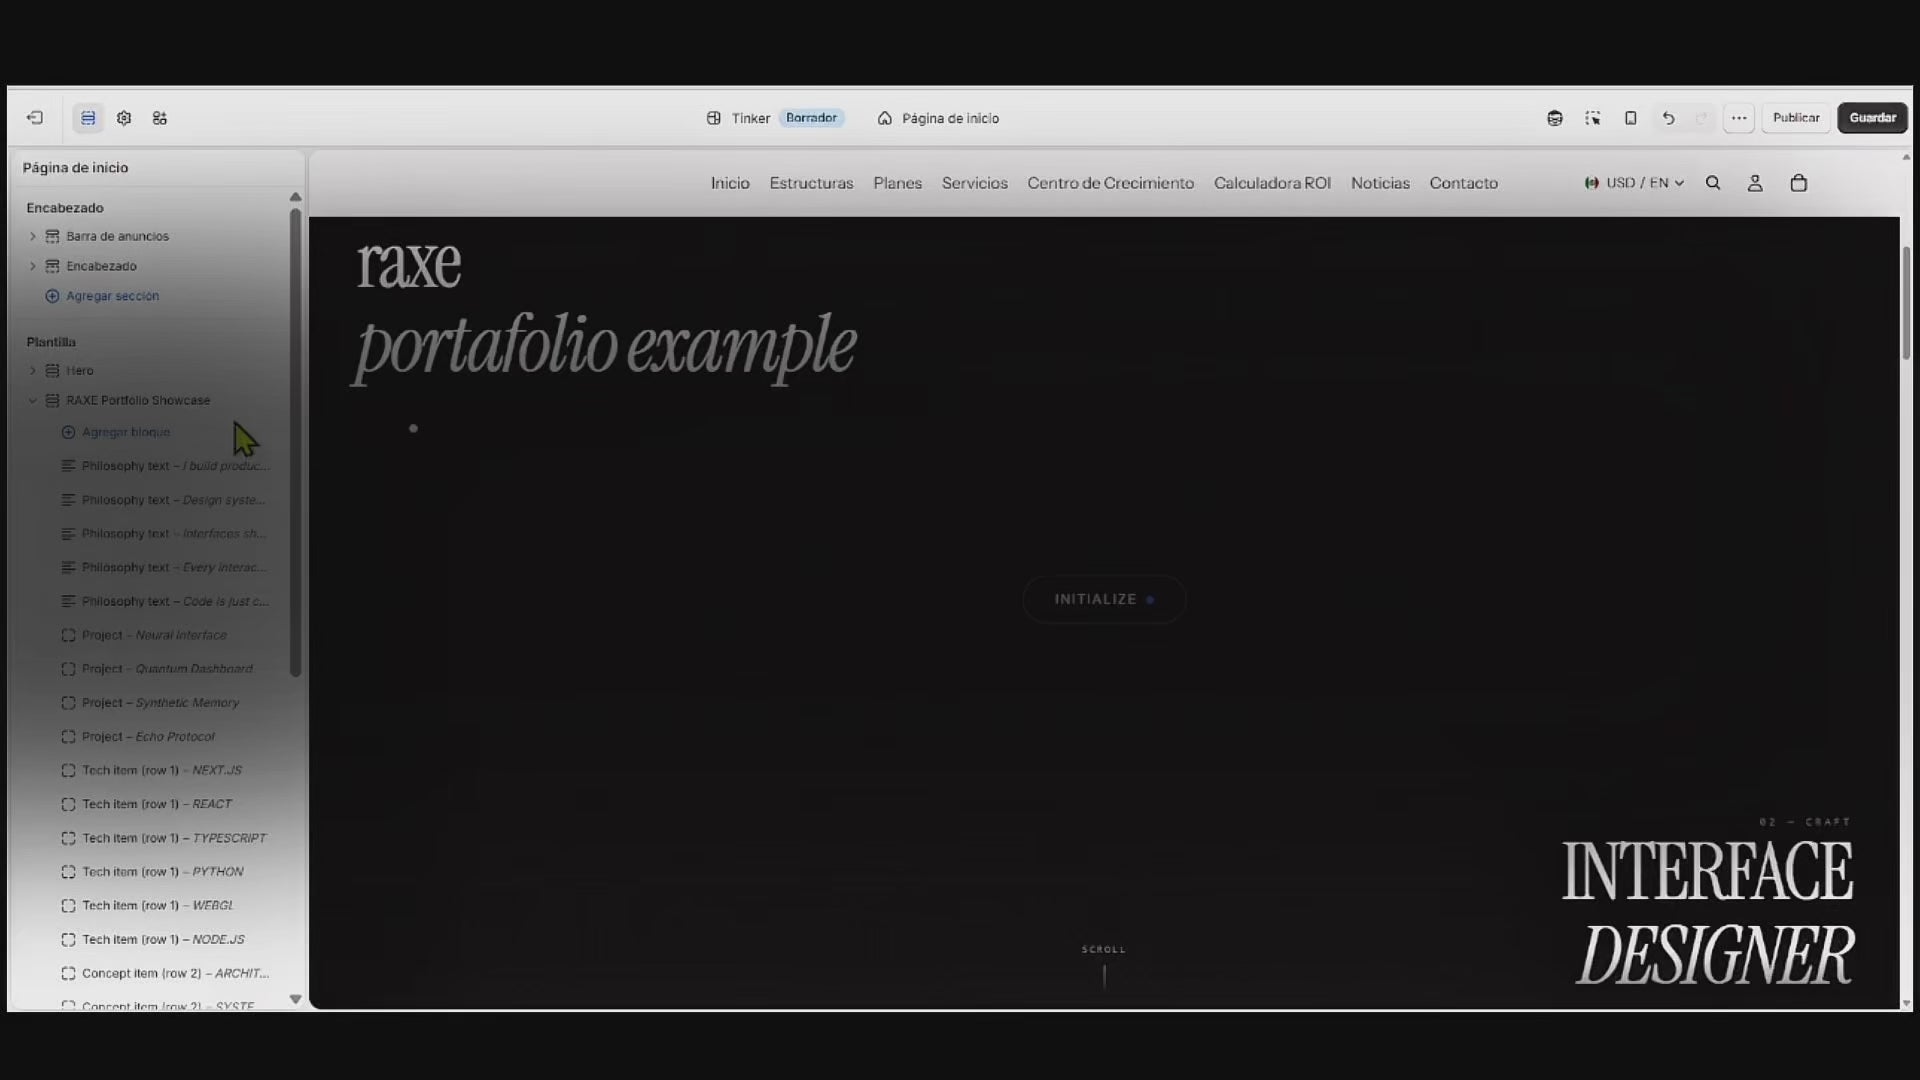Screen dimensions: 1920x1080
Task: Redo the last change
Action: click(x=1702, y=118)
